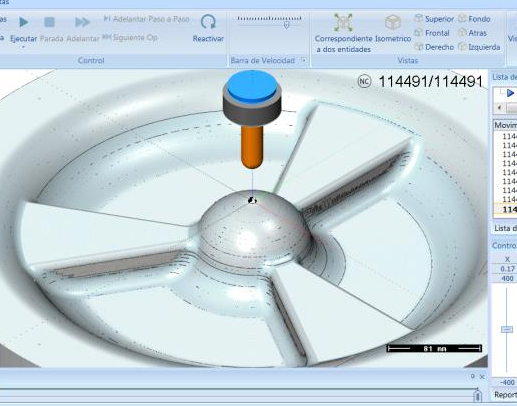Click the Ejecutar play icon

point(24,22)
